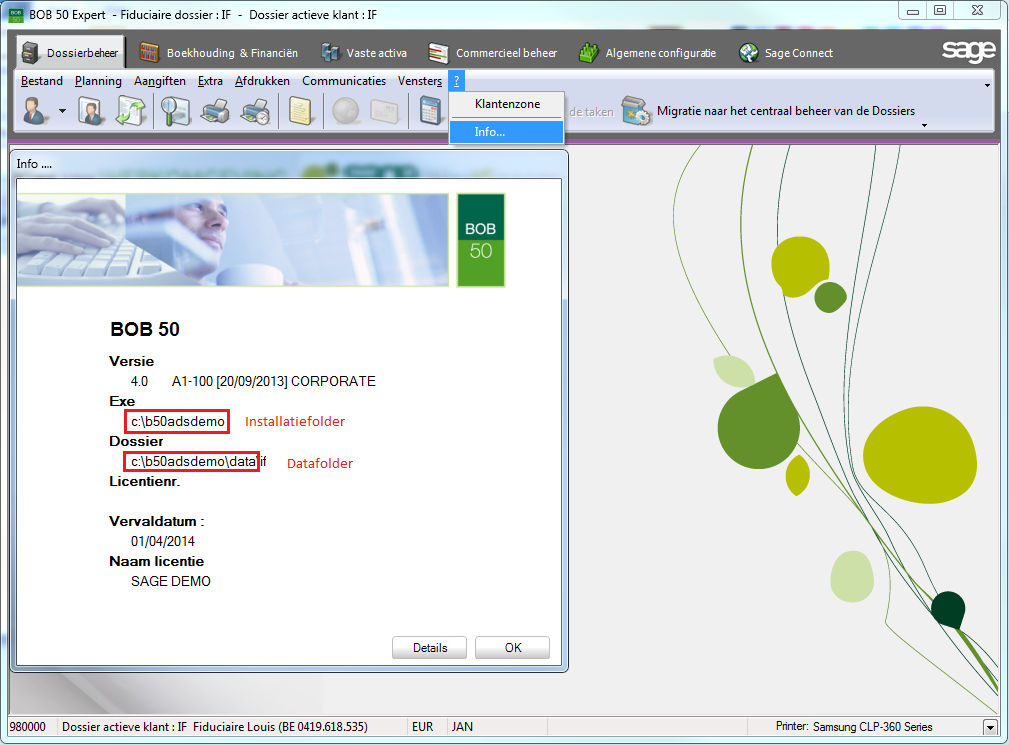Image resolution: width=1009 pixels, height=745 pixels.
Task: Close the BOB 50 Expert window
Action: pos(978,11)
